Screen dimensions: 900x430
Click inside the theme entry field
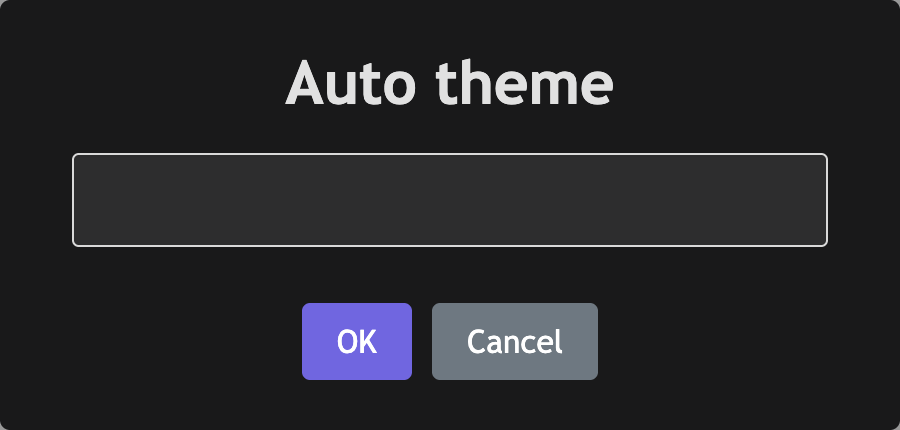pyautogui.click(x=450, y=200)
